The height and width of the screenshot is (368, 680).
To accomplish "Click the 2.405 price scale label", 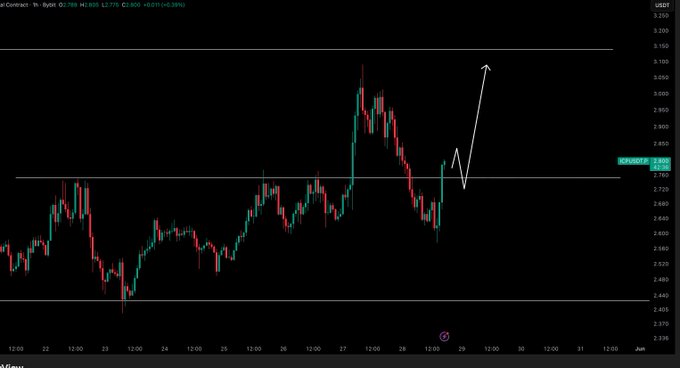I will pyautogui.click(x=660, y=309).
